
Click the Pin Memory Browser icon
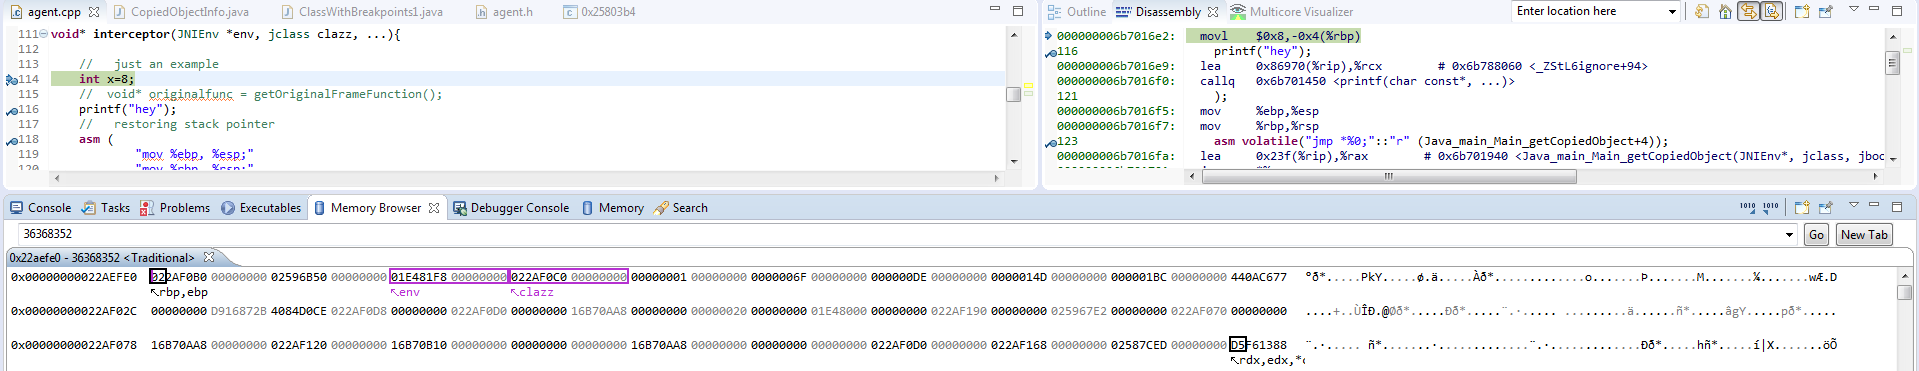tap(1826, 208)
